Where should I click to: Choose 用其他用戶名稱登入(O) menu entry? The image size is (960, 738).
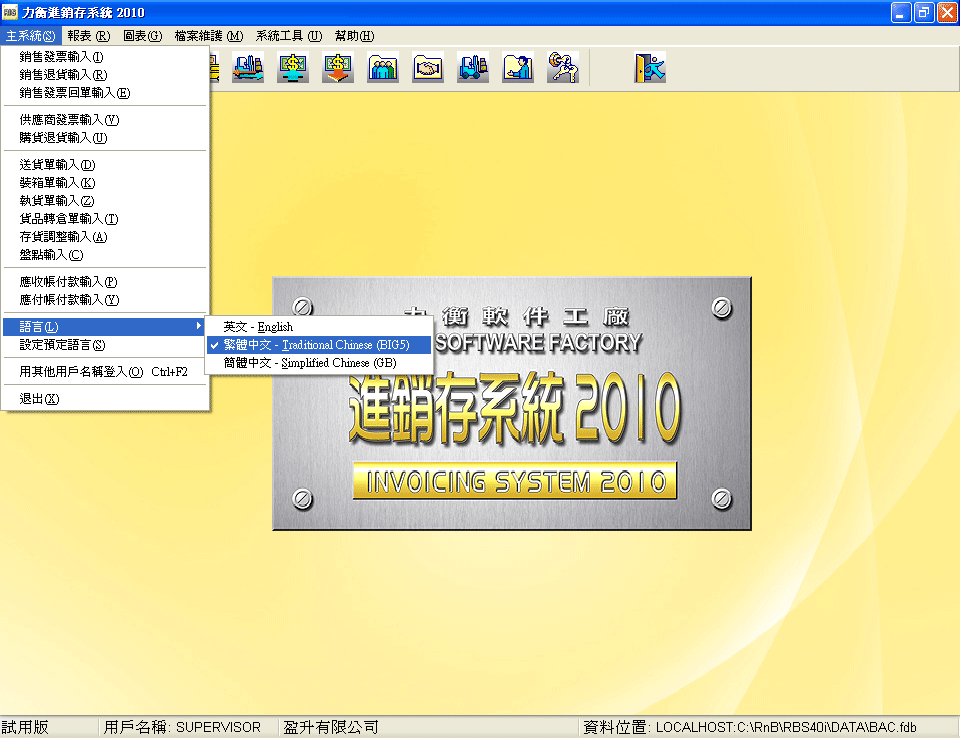[105, 372]
